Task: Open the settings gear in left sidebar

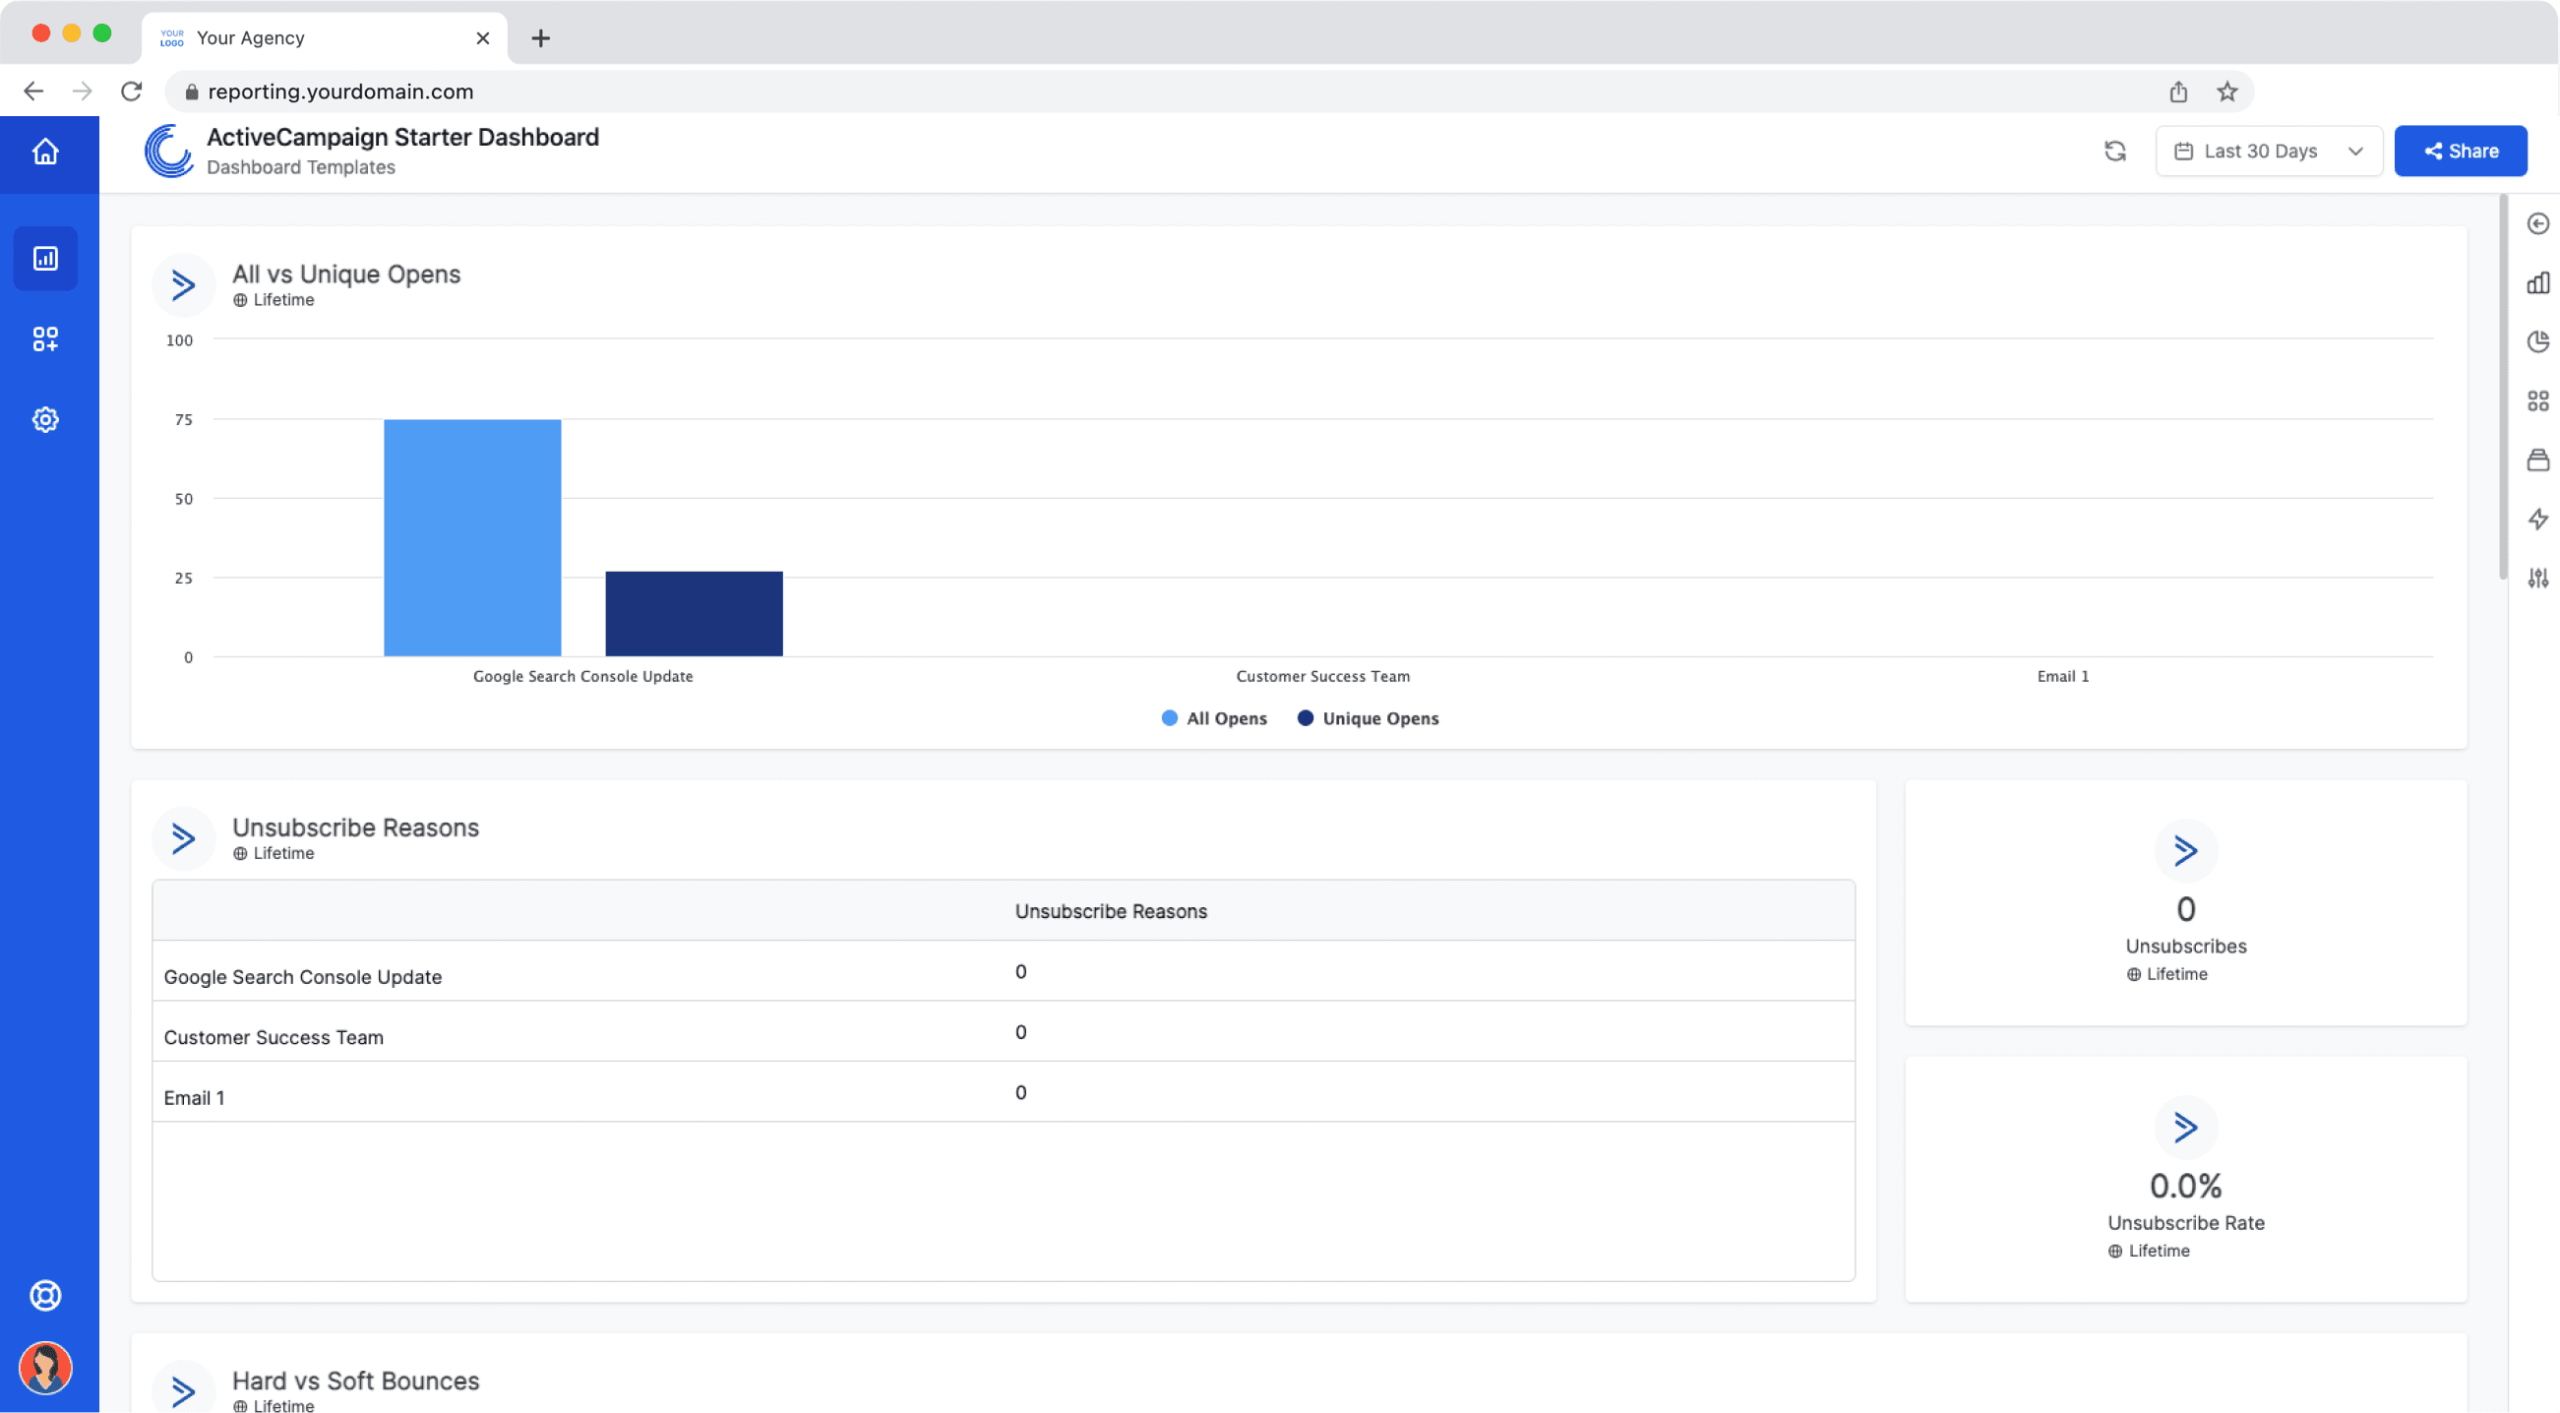Action: pos(45,420)
